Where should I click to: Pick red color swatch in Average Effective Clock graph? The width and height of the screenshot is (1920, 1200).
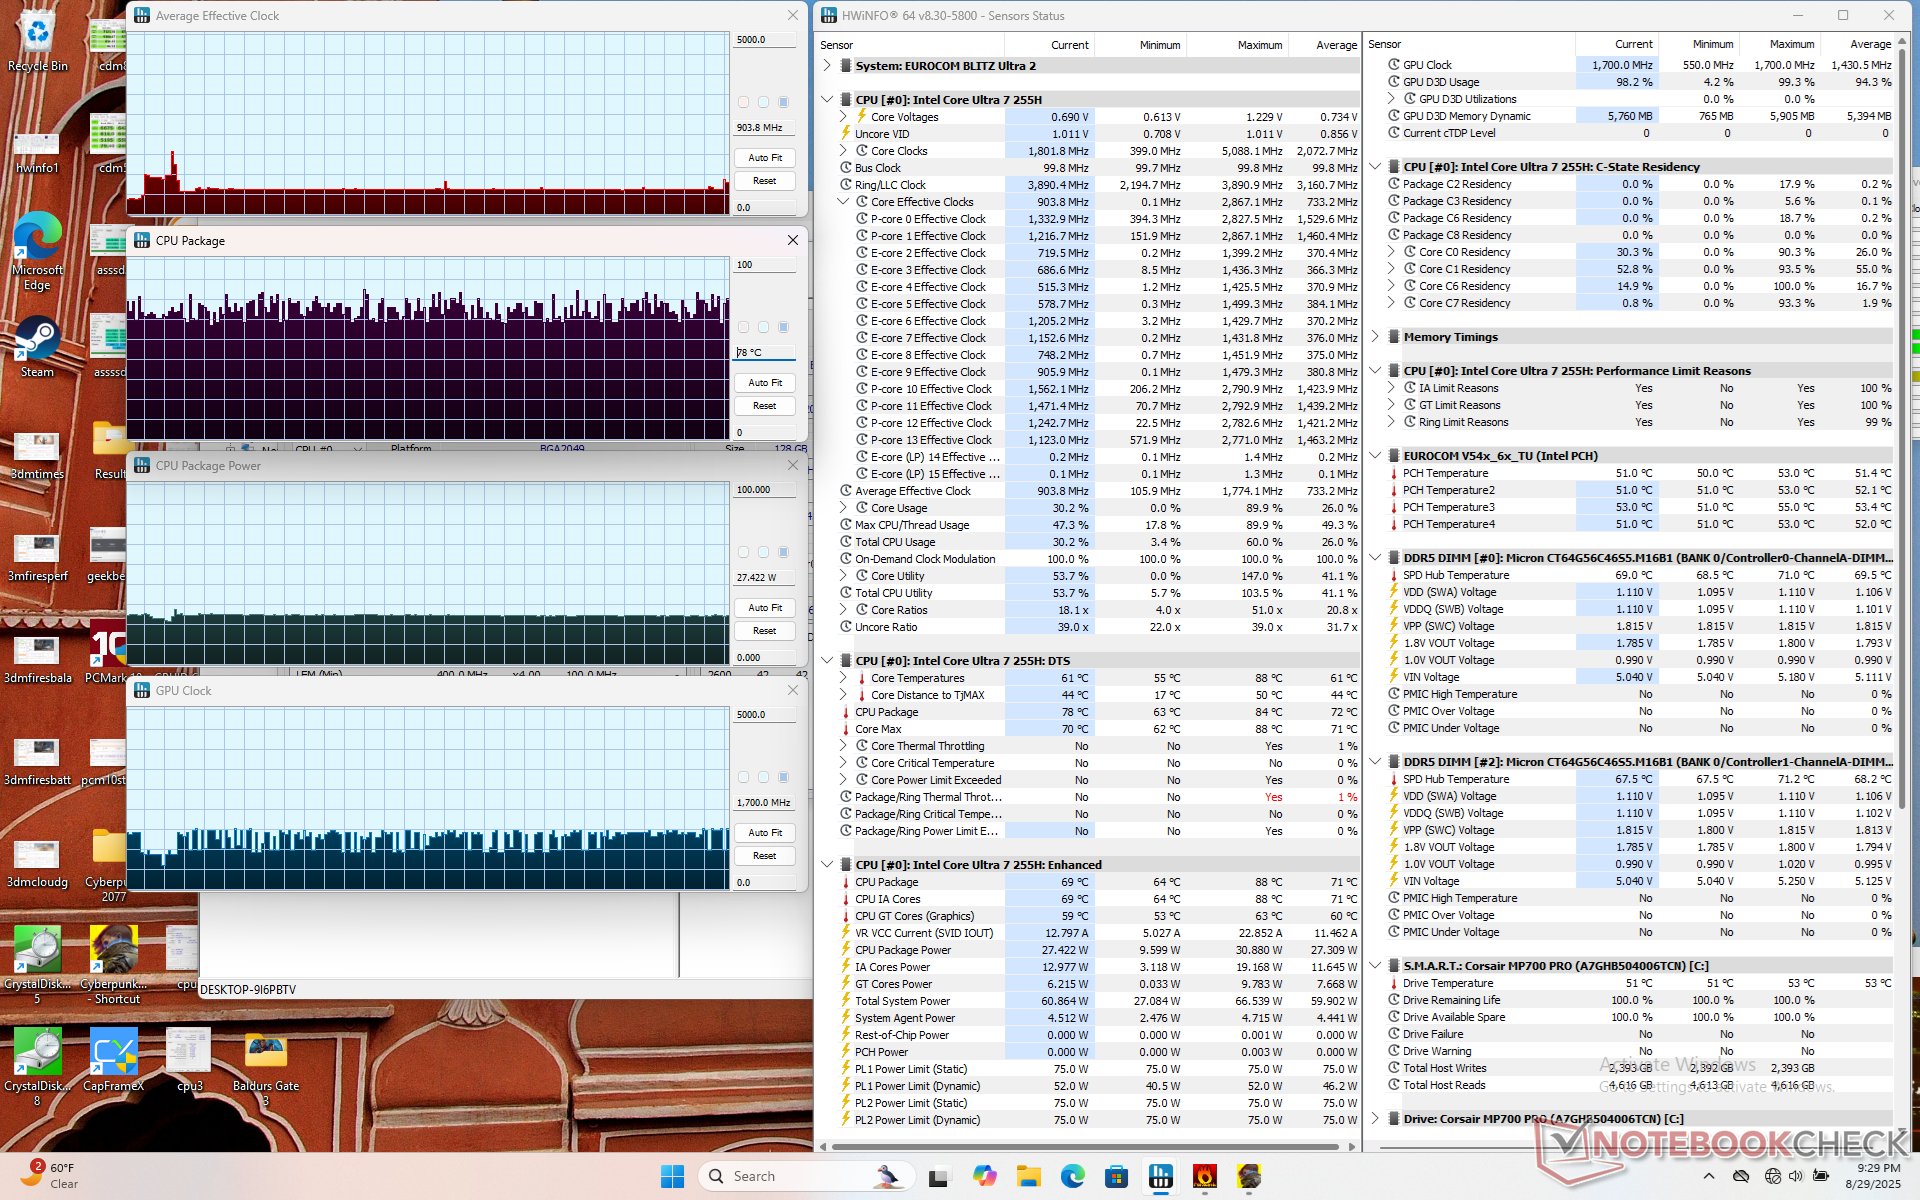click(743, 102)
